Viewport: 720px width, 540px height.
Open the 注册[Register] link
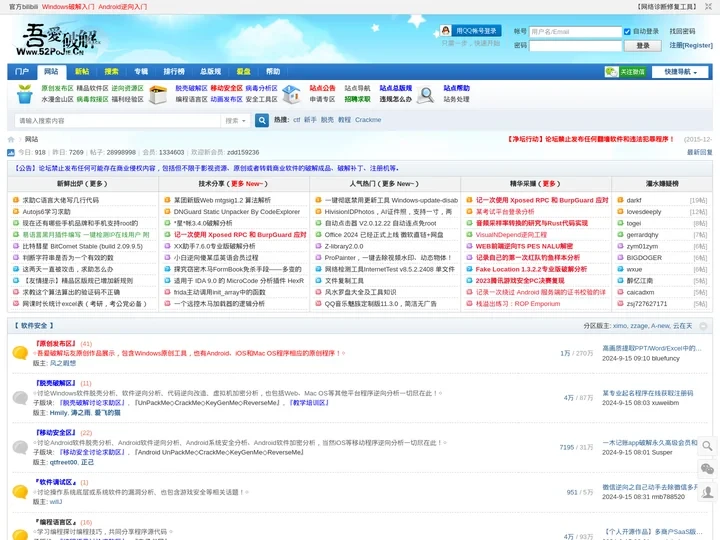pyautogui.click(x=691, y=45)
